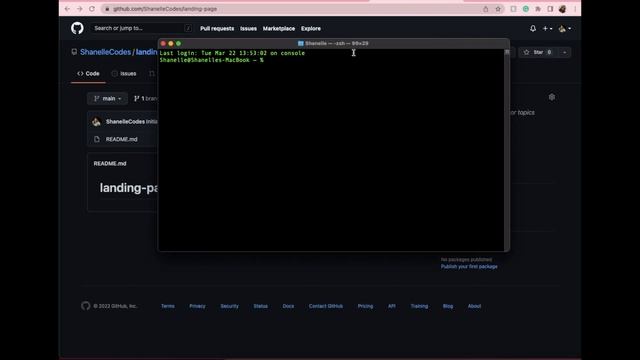Open the Docs footer link
The height and width of the screenshot is (360, 640).
tap(288, 306)
